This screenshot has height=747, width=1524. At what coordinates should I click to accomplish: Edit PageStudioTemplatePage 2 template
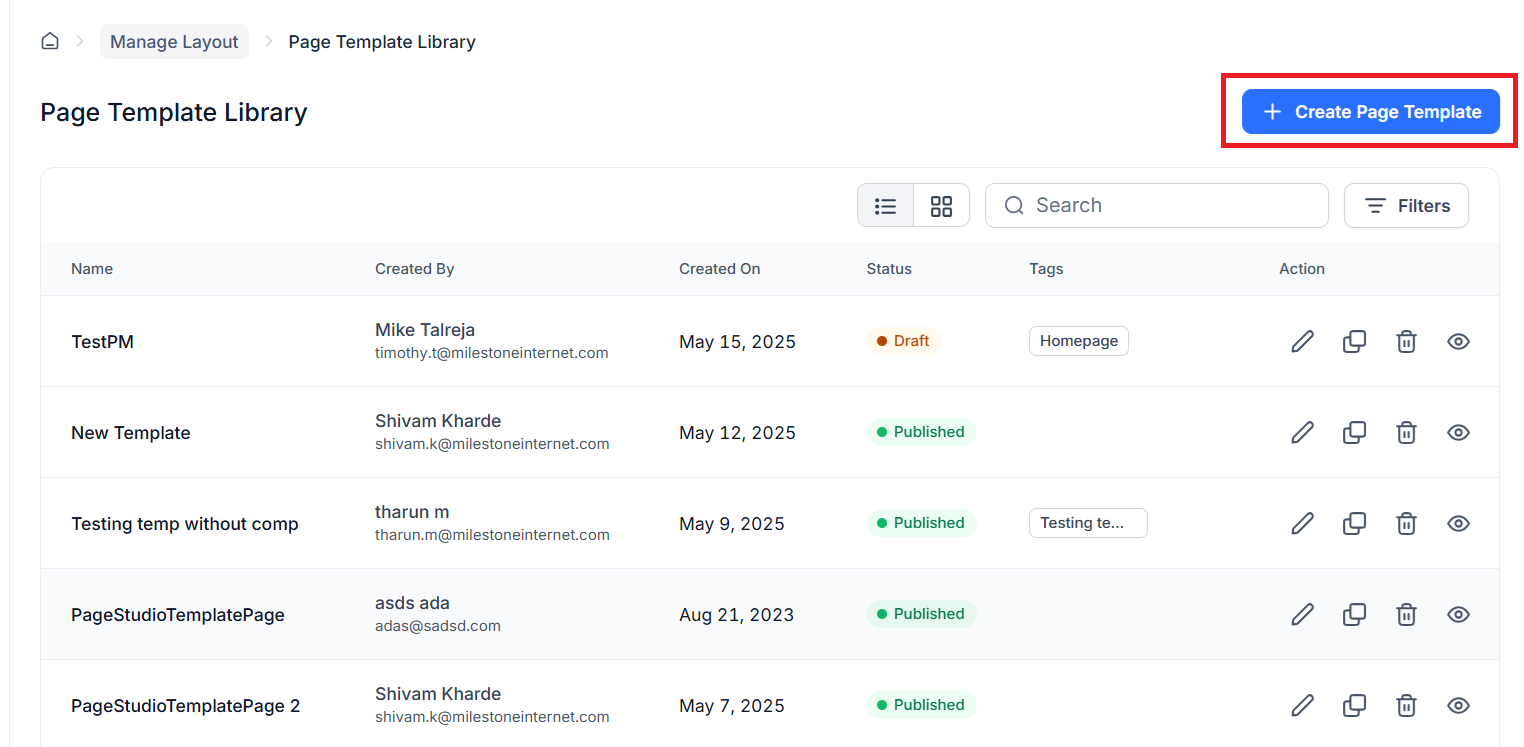pyautogui.click(x=1303, y=706)
